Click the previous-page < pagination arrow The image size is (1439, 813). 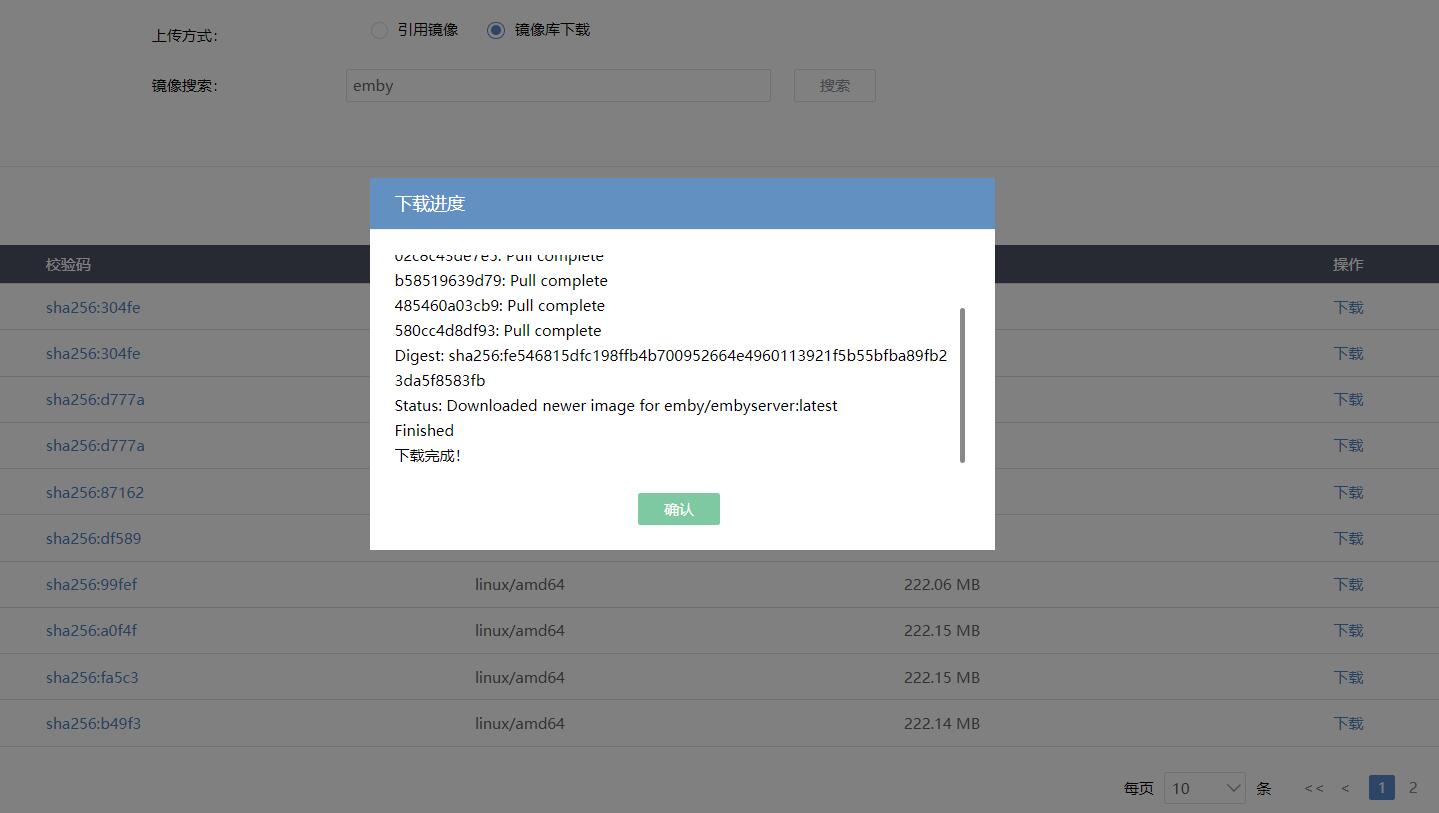coord(1345,788)
